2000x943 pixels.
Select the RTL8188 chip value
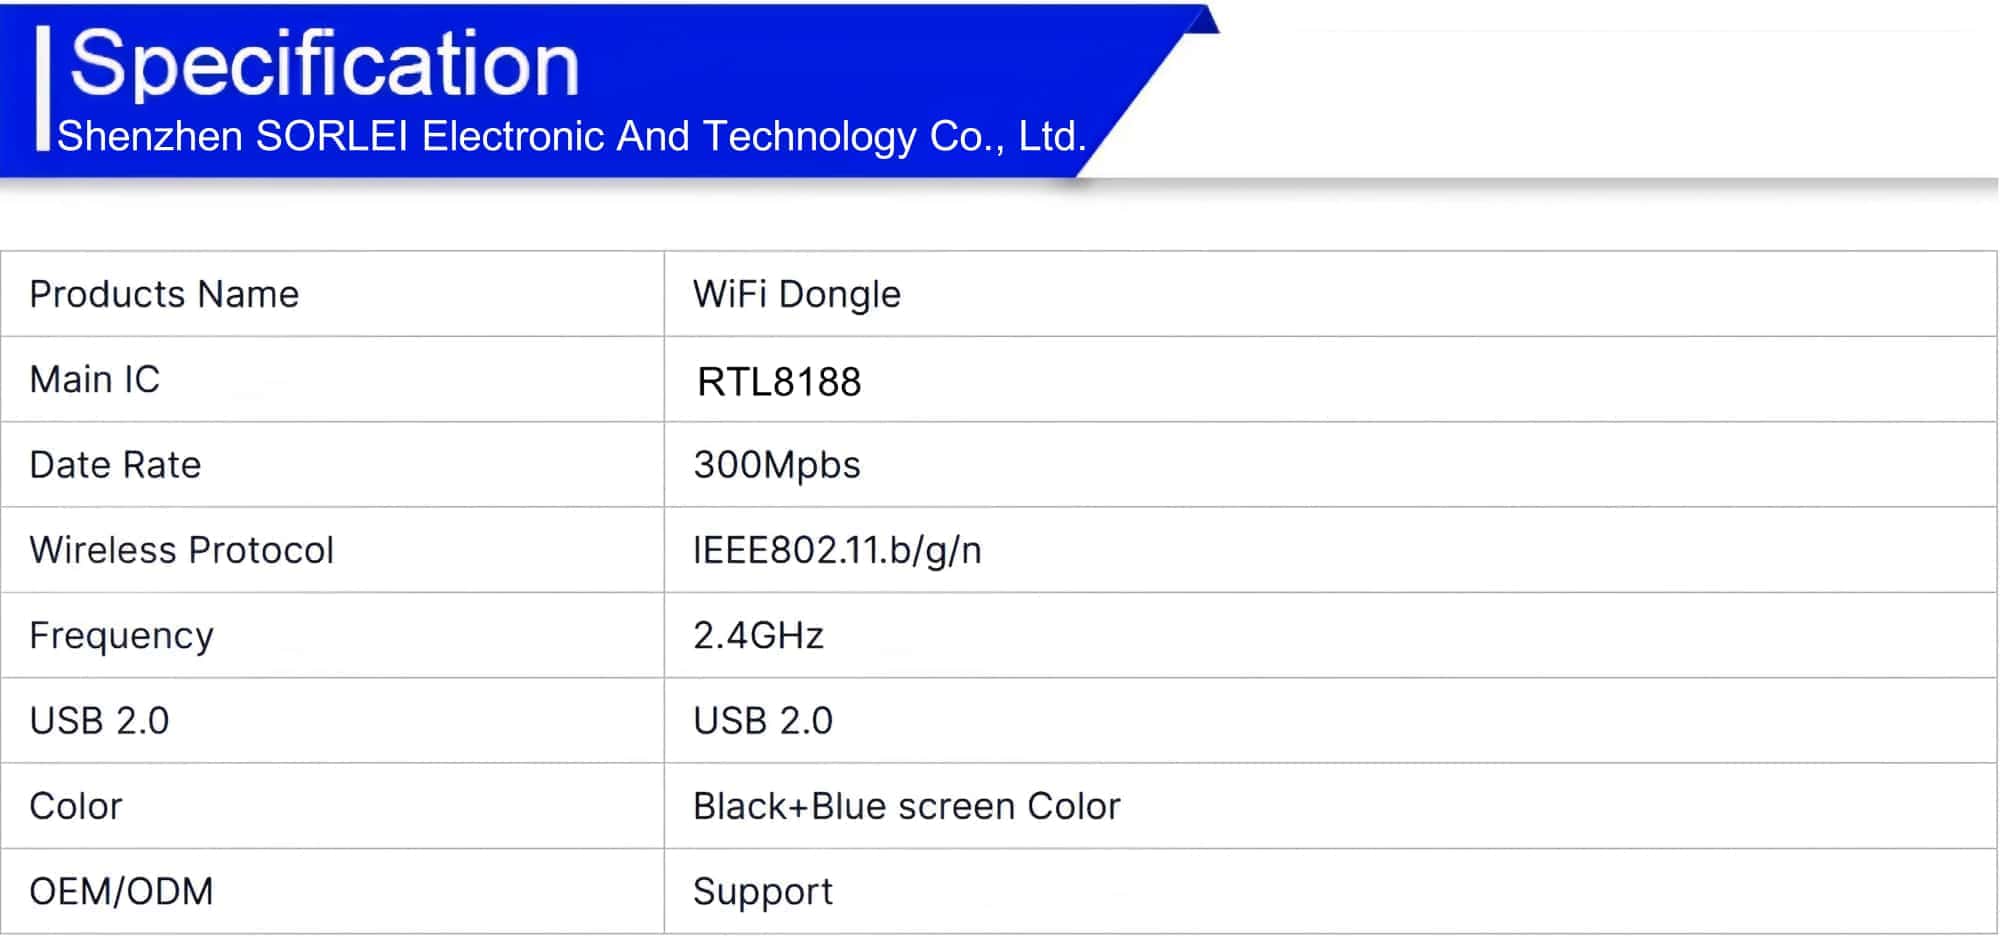point(779,382)
